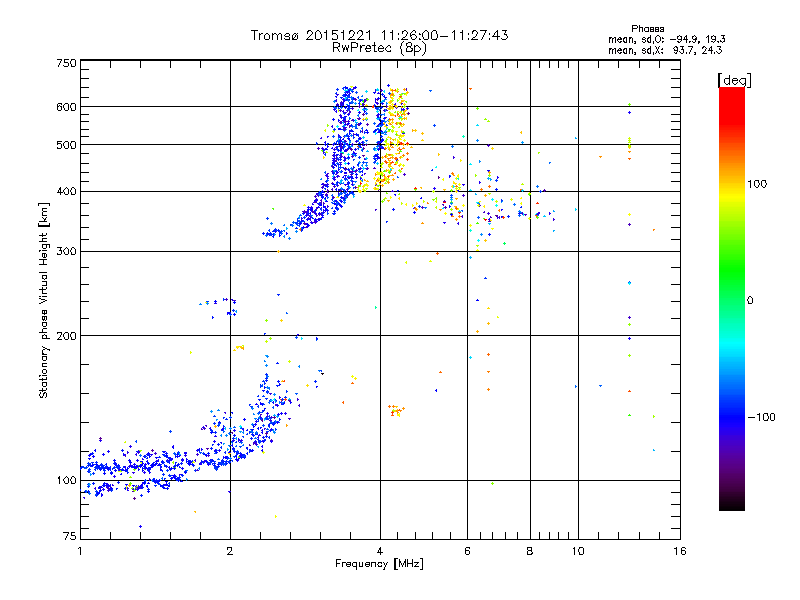
Task: Click the colorbar '100' tick label
Action: point(757,184)
